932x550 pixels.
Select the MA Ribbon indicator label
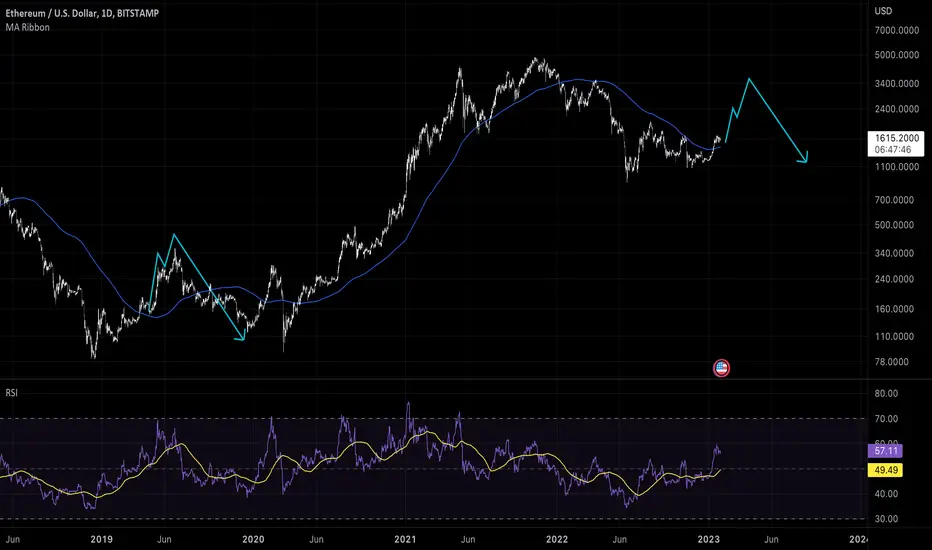click(x=28, y=27)
